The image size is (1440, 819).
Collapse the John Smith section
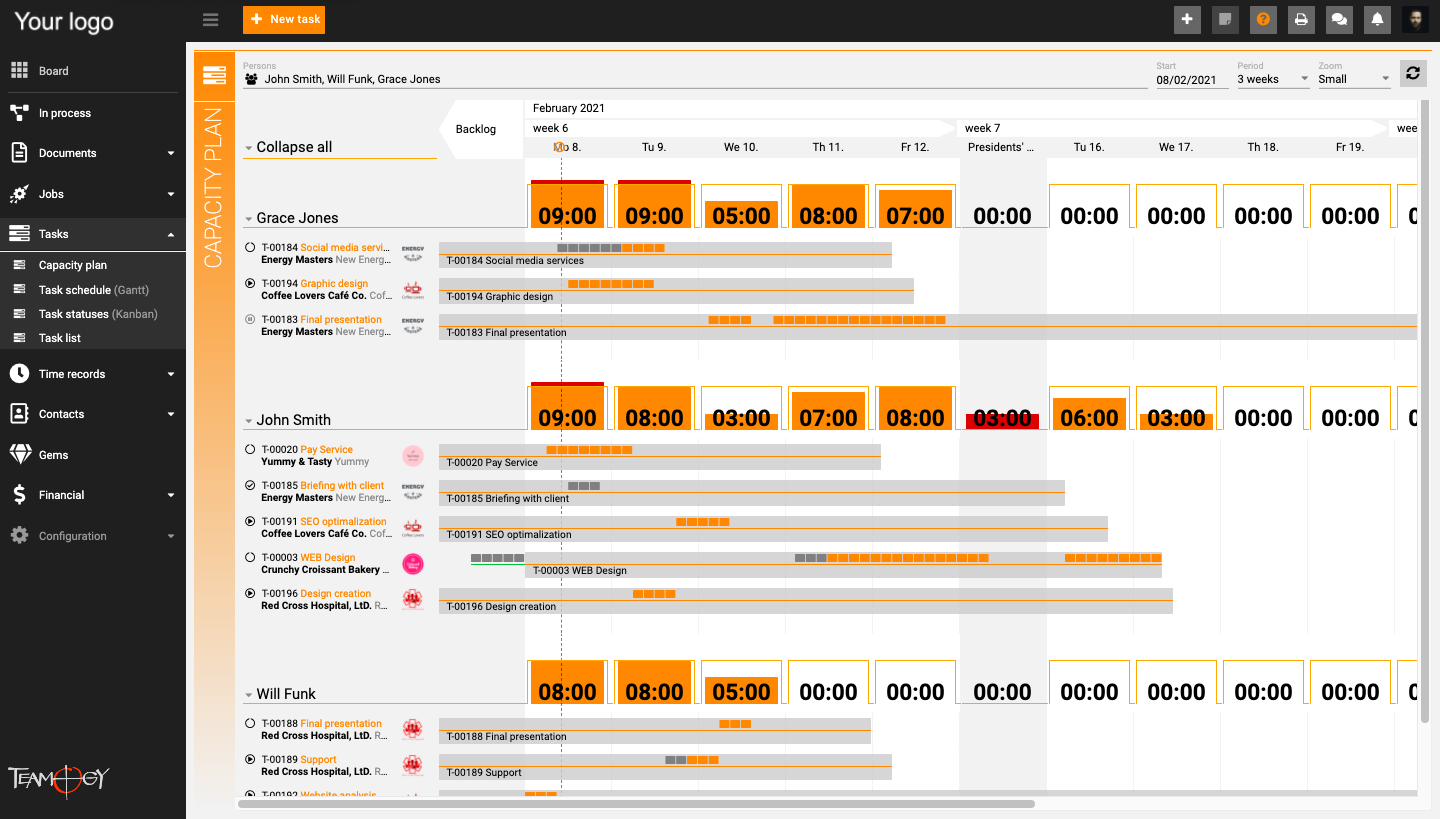pyautogui.click(x=248, y=421)
